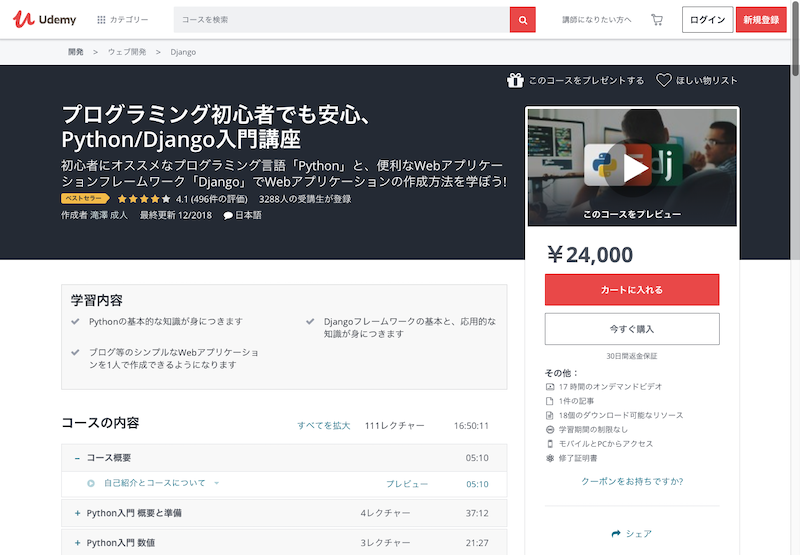Click the 18個のダウンロード可能なリソース file icon
This screenshot has height=555, width=800.
tap(549, 415)
